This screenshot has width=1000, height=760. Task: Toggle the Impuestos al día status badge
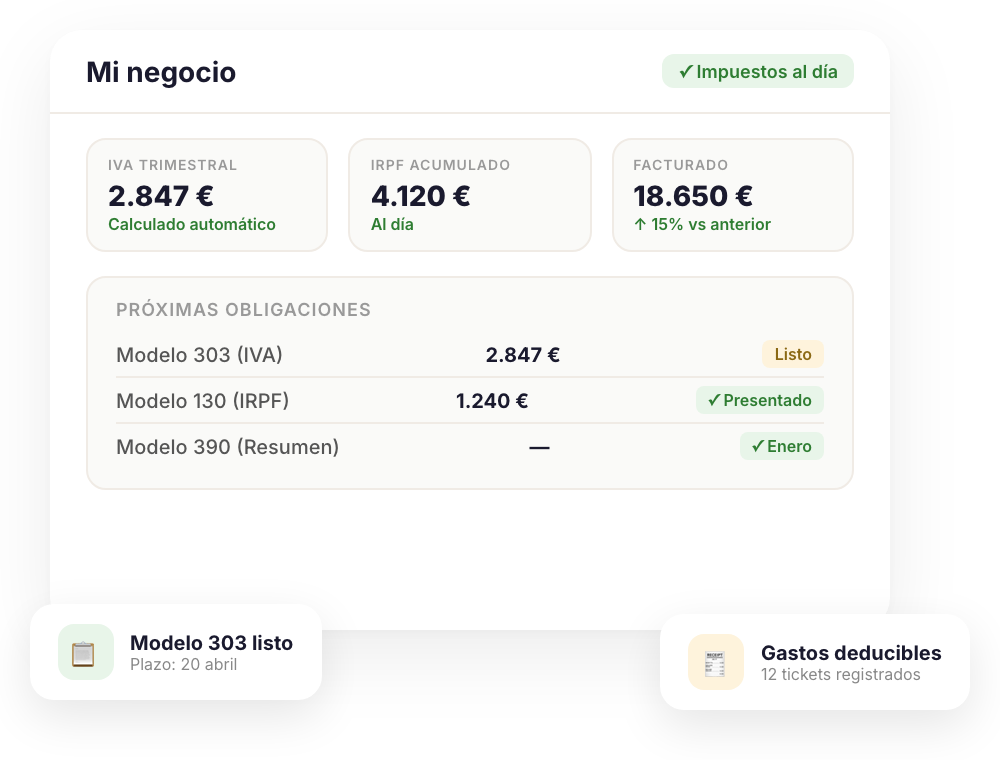(x=757, y=71)
